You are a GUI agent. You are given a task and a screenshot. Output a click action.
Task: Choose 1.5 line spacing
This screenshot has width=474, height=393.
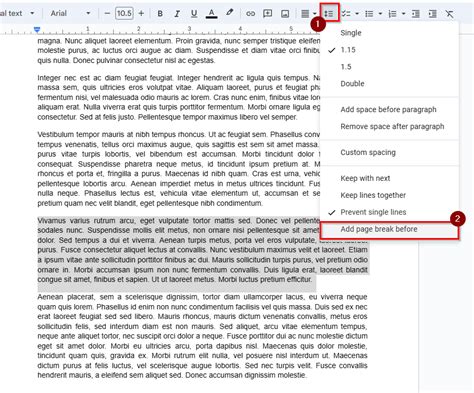389,67
